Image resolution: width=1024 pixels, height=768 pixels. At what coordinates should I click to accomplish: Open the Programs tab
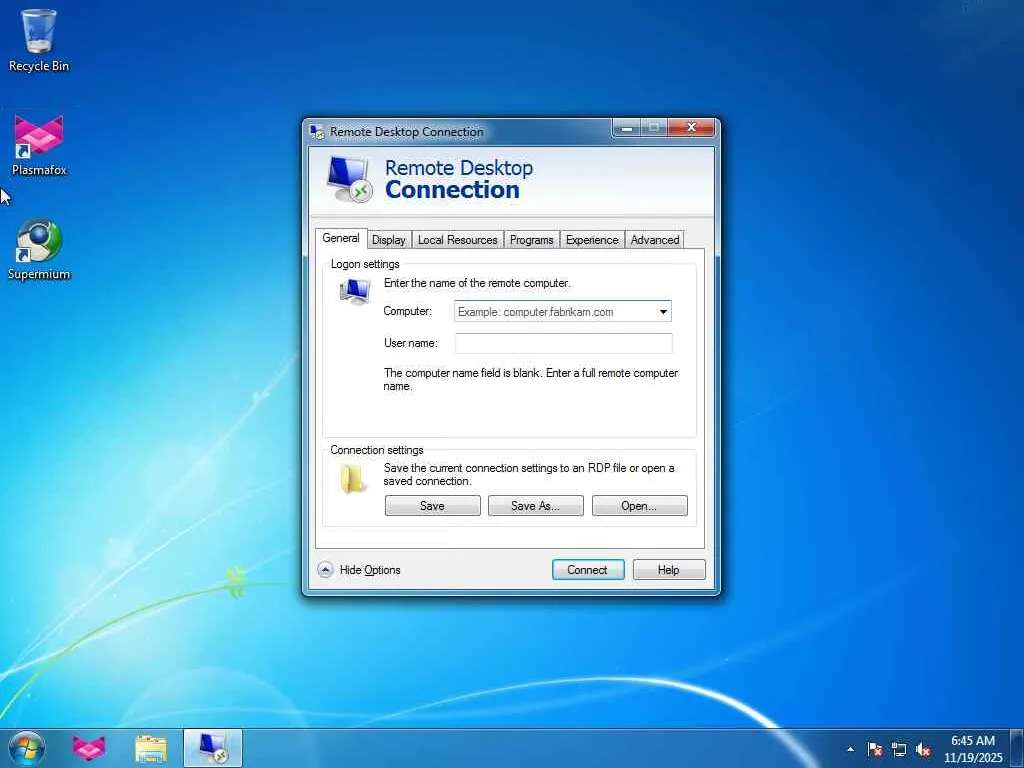(532, 240)
